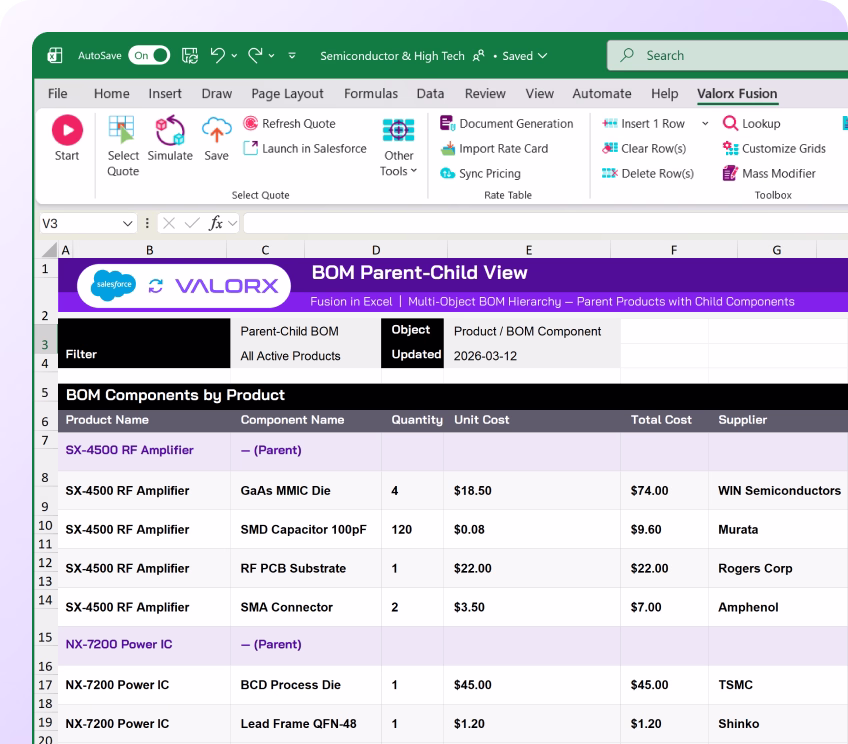Click the Mass Modifier button label
848x744 pixels.
(779, 173)
